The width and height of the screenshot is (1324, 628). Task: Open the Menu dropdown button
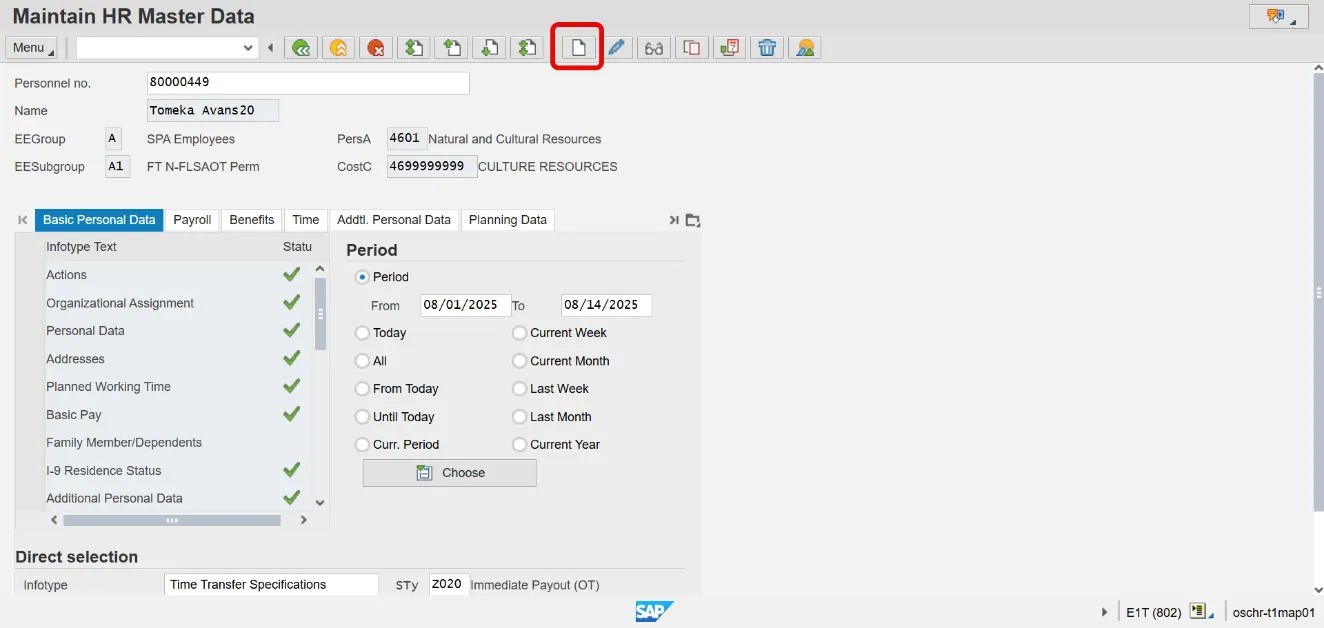click(32, 47)
